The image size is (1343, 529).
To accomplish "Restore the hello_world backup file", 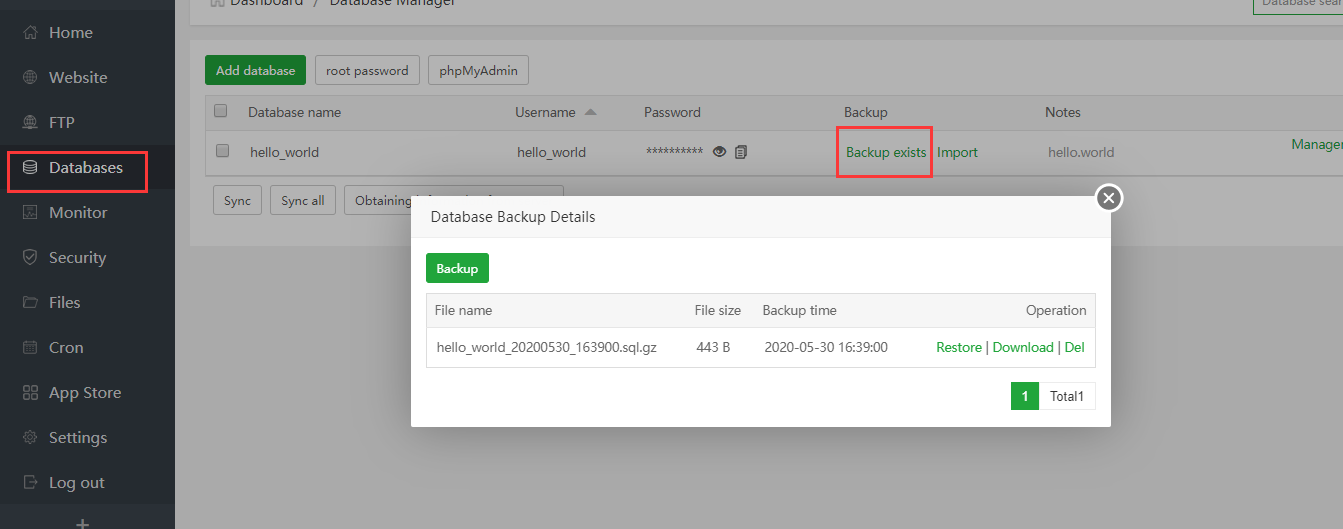I will click(x=959, y=347).
